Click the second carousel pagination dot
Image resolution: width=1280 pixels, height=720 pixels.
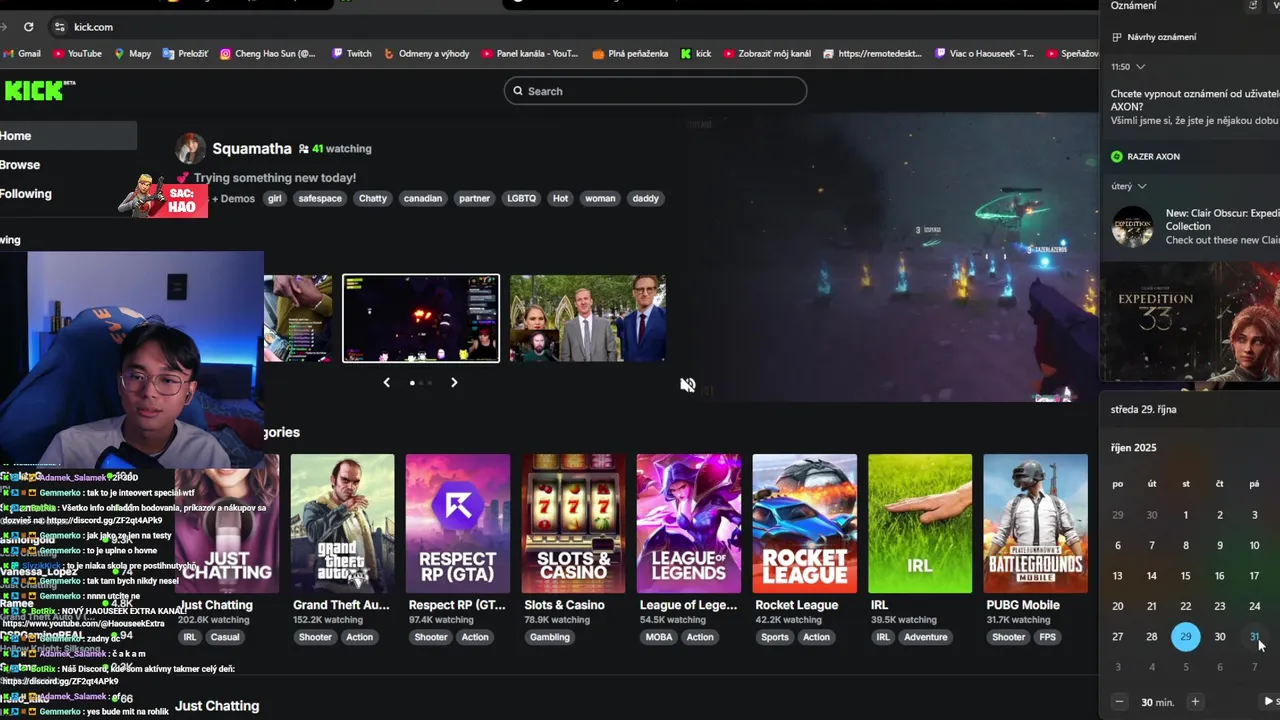[421, 383]
